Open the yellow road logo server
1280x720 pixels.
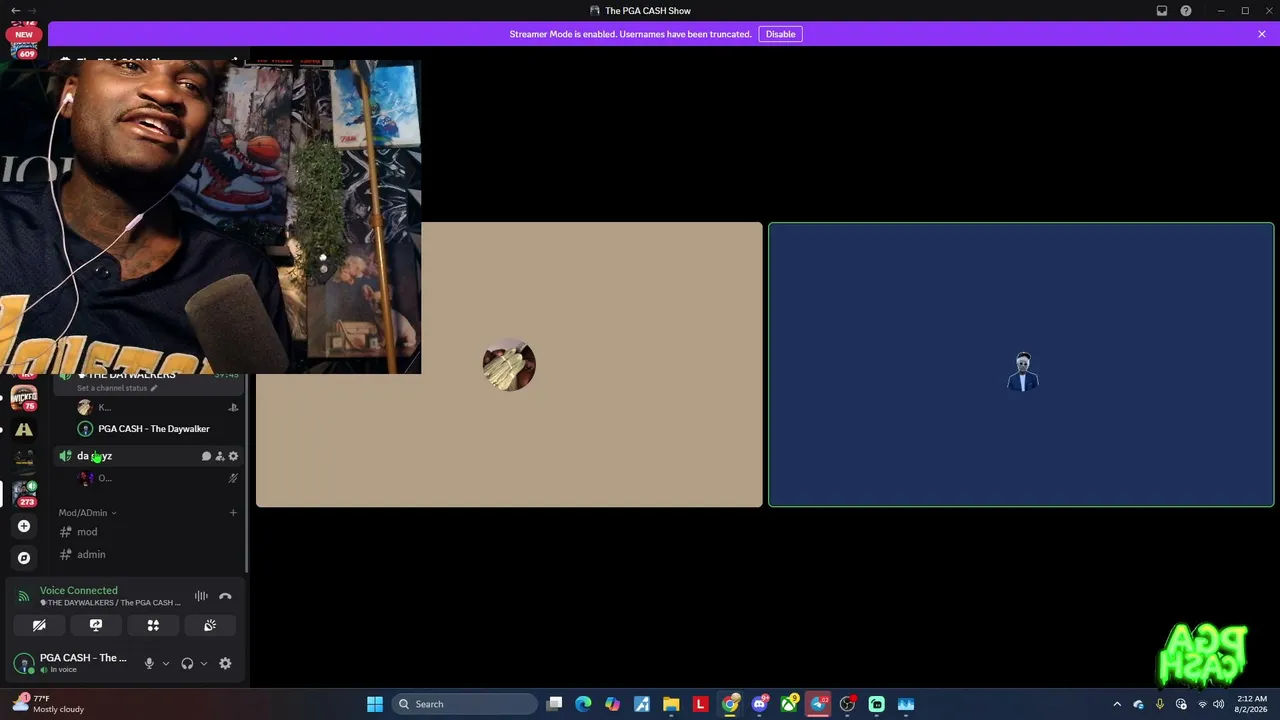pos(24,430)
